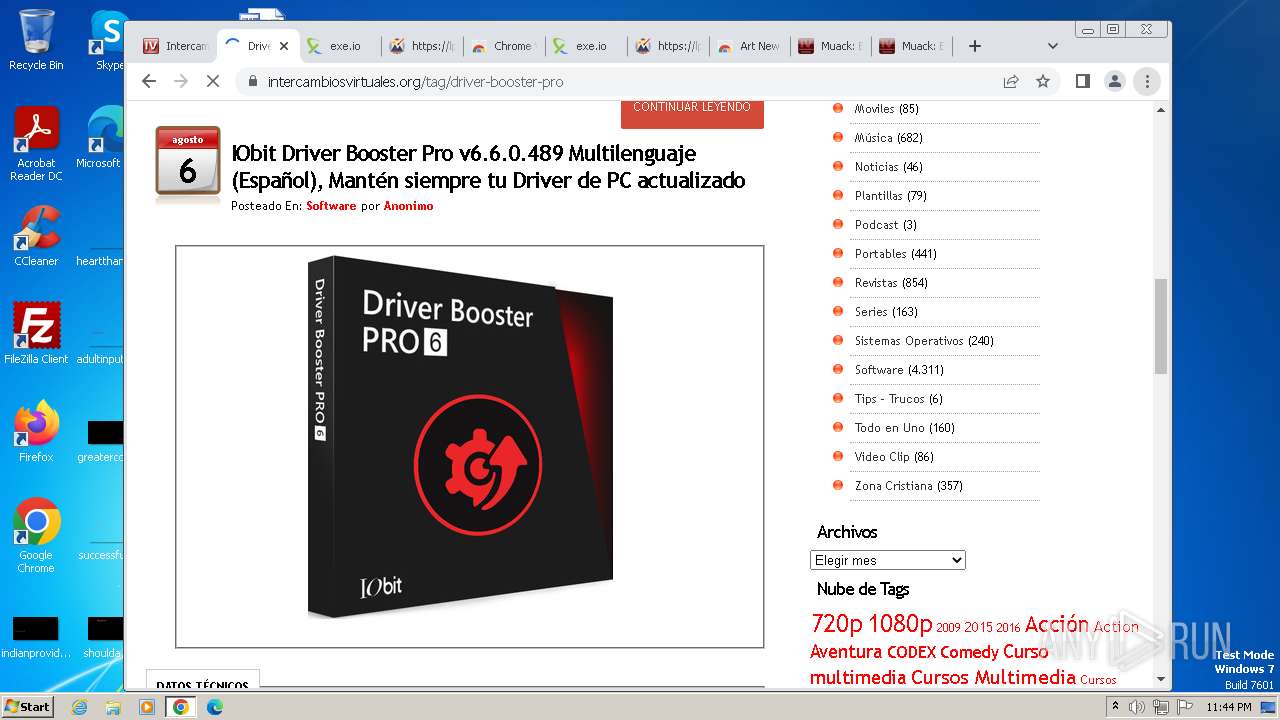Screen dimensions: 1280x720
Task: Open Chrome's three-dot menu
Action: 1147,81
